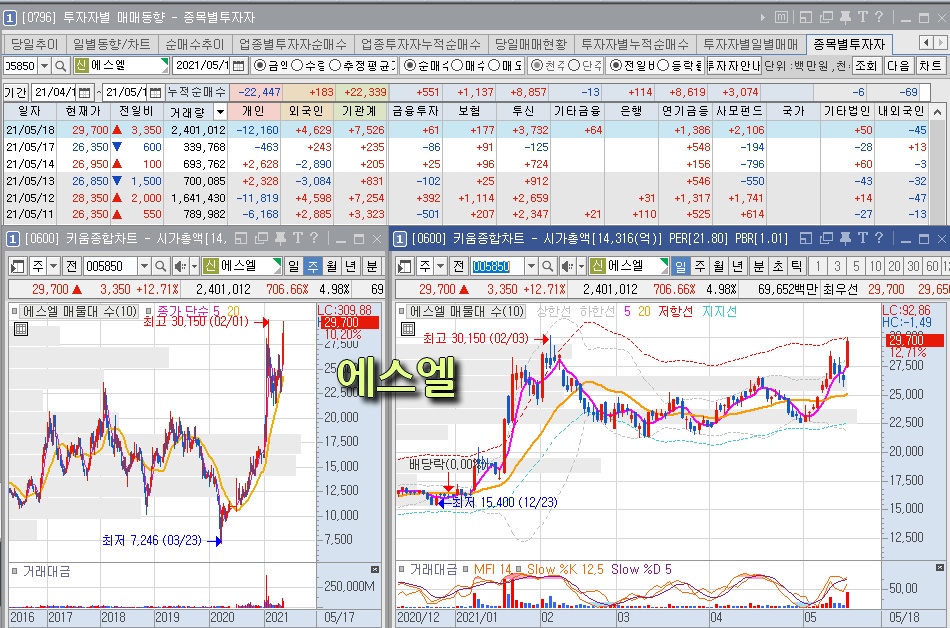Click the stock search magnifier in right chart window
Screen dimensions: 950x628
click(x=548, y=266)
